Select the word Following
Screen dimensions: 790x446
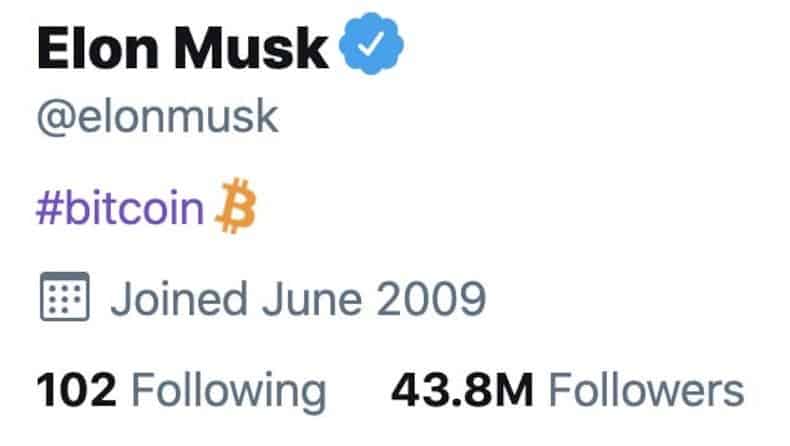229,393
